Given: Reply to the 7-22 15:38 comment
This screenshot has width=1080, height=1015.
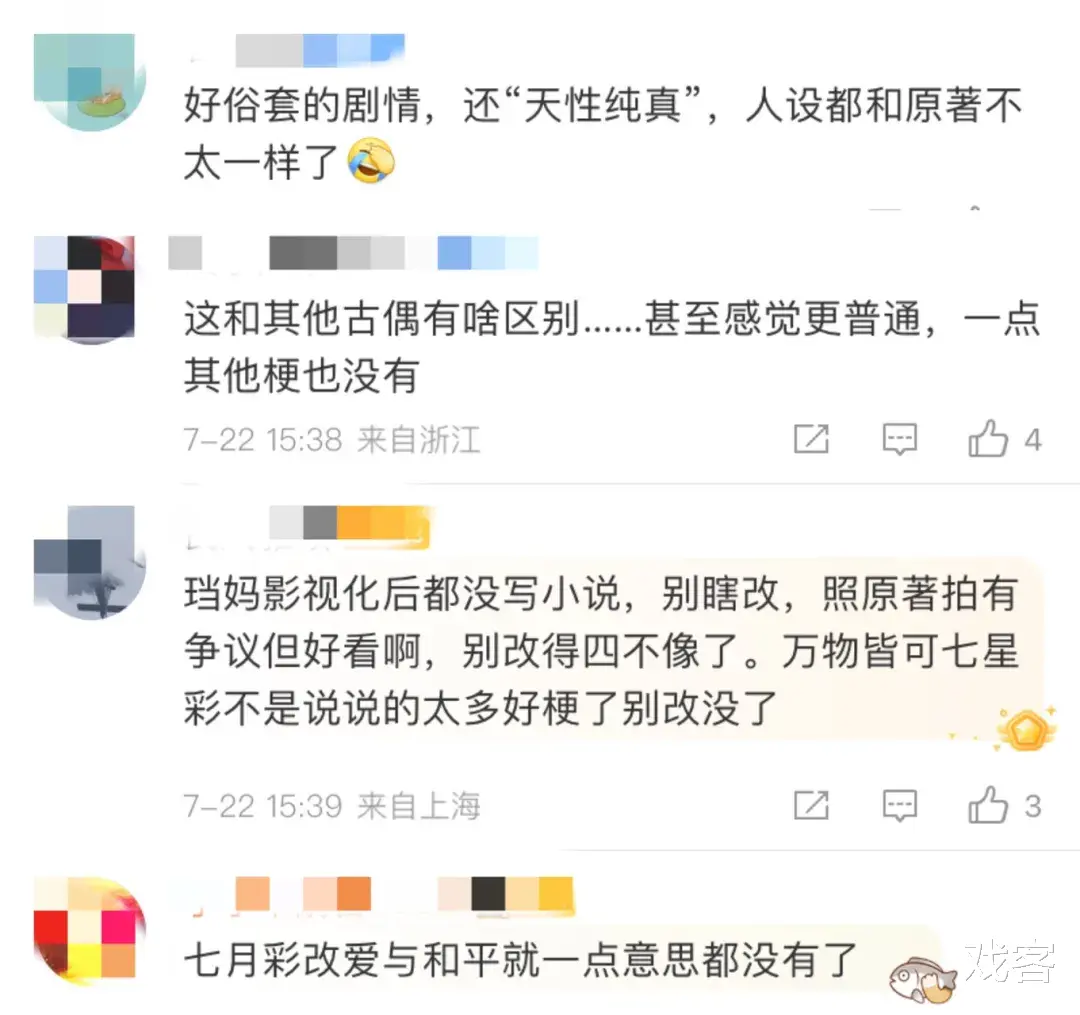Looking at the screenshot, I should point(900,439).
